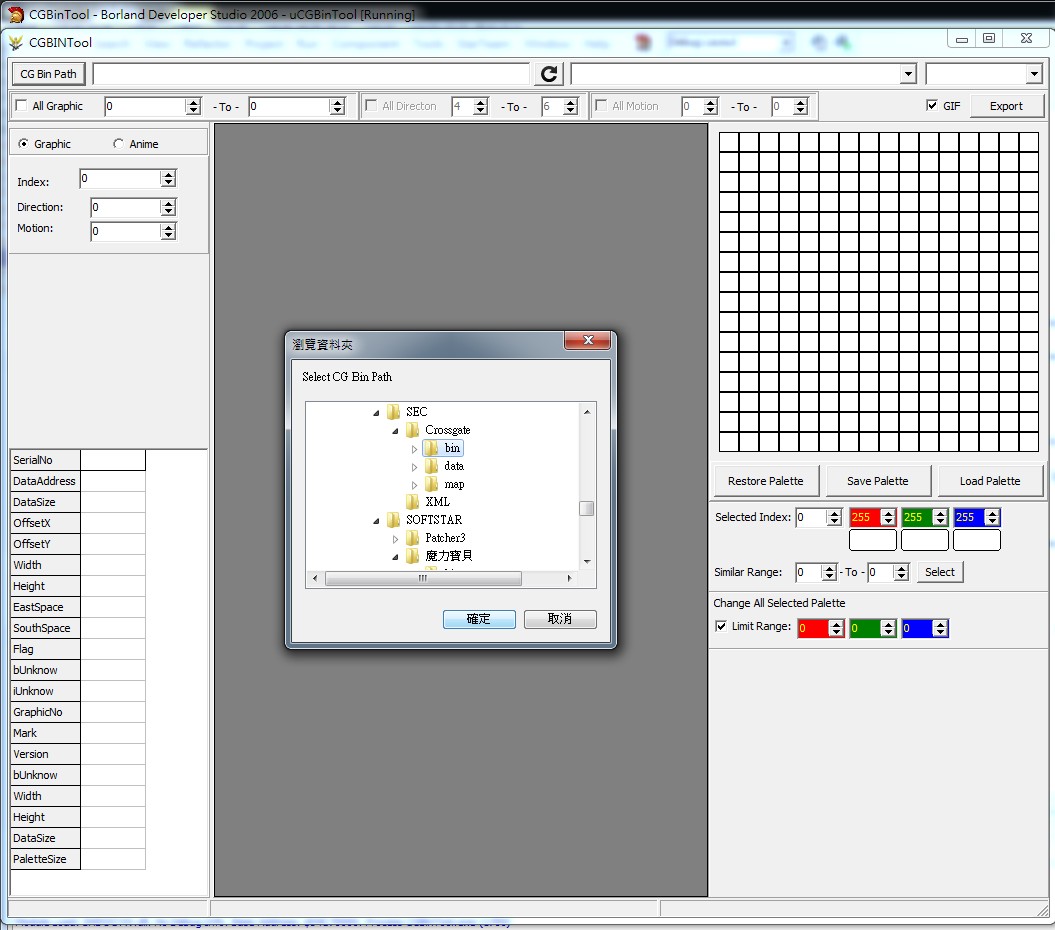Enable the All Graphic checkbox

21,106
